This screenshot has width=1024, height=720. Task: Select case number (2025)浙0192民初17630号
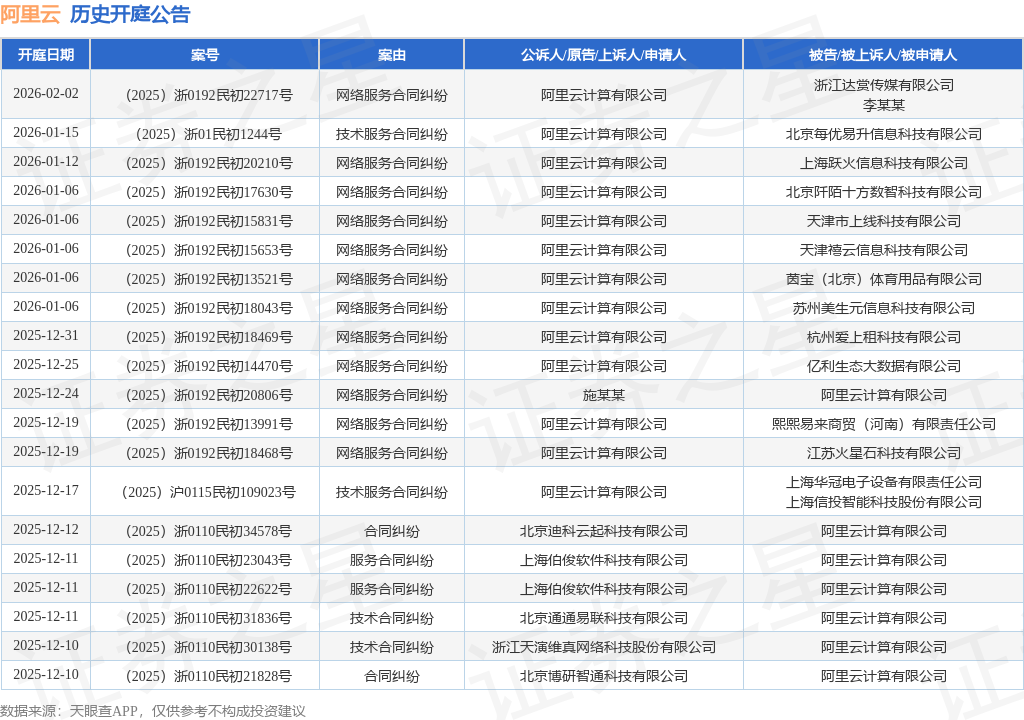[x=209, y=192]
